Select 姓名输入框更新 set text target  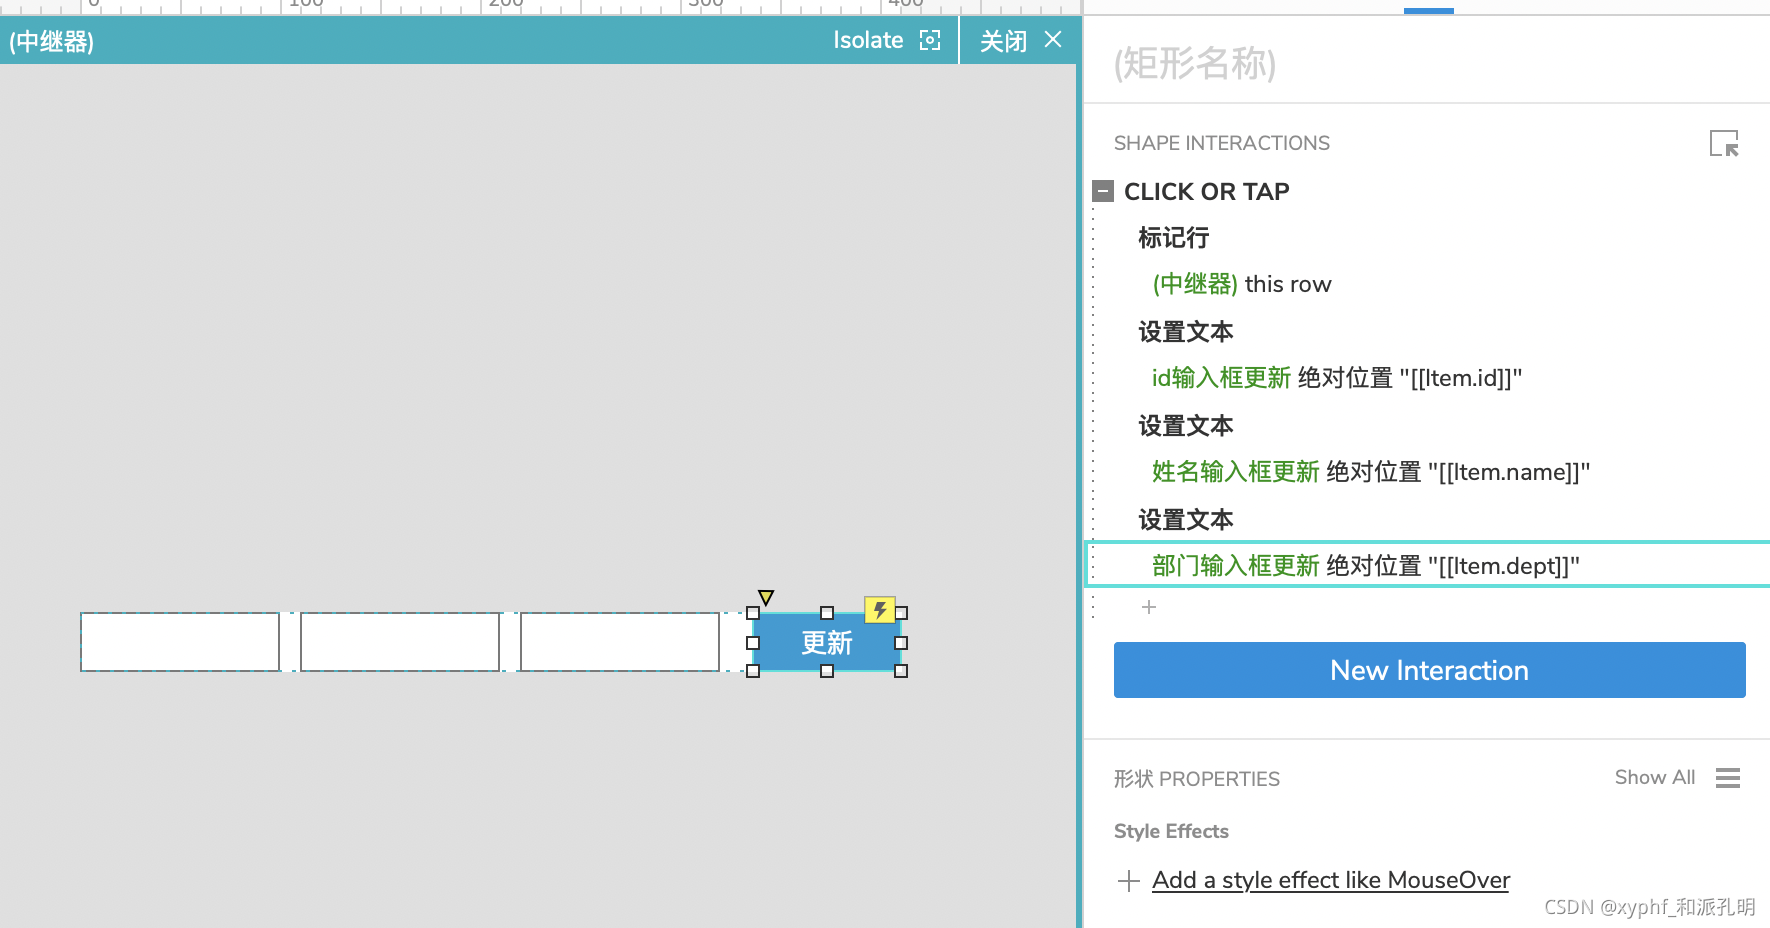point(1371,472)
